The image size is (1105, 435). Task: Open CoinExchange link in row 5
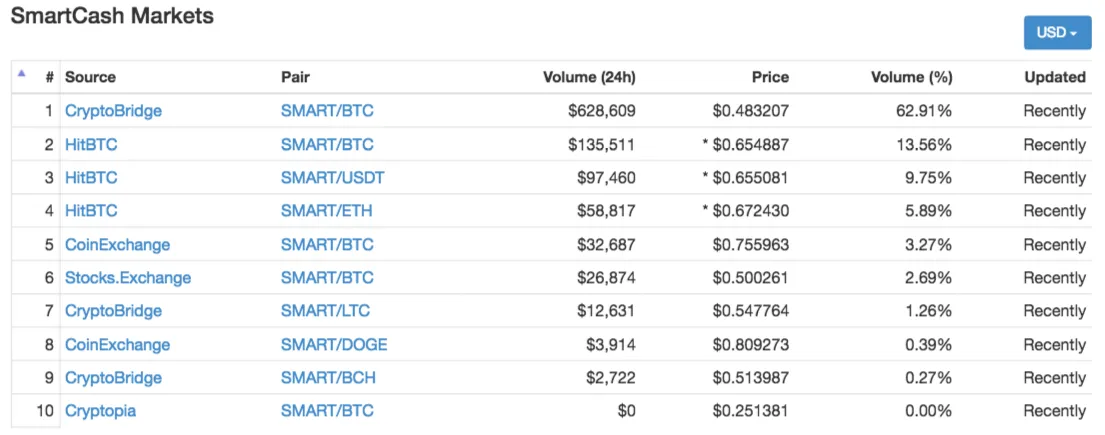[118, 245]
